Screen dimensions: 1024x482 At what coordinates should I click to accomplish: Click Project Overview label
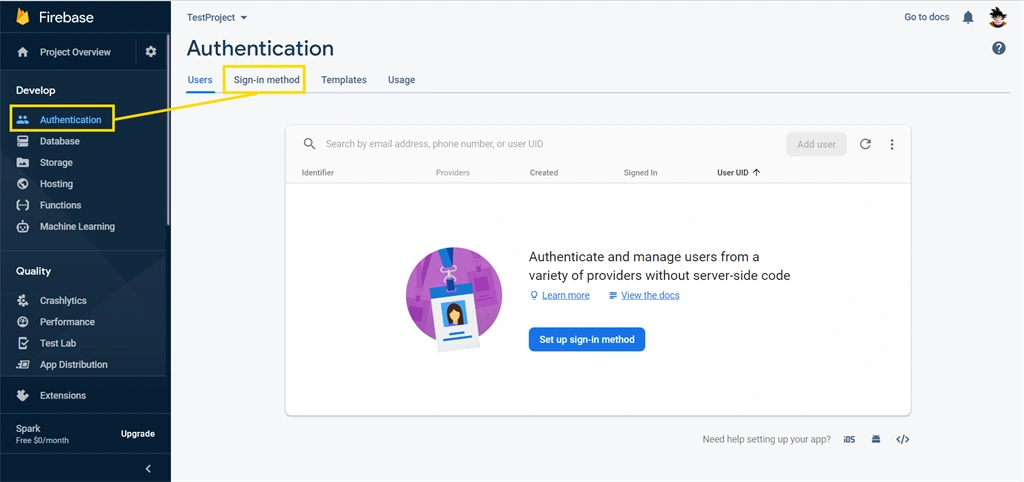click(75, 52)
